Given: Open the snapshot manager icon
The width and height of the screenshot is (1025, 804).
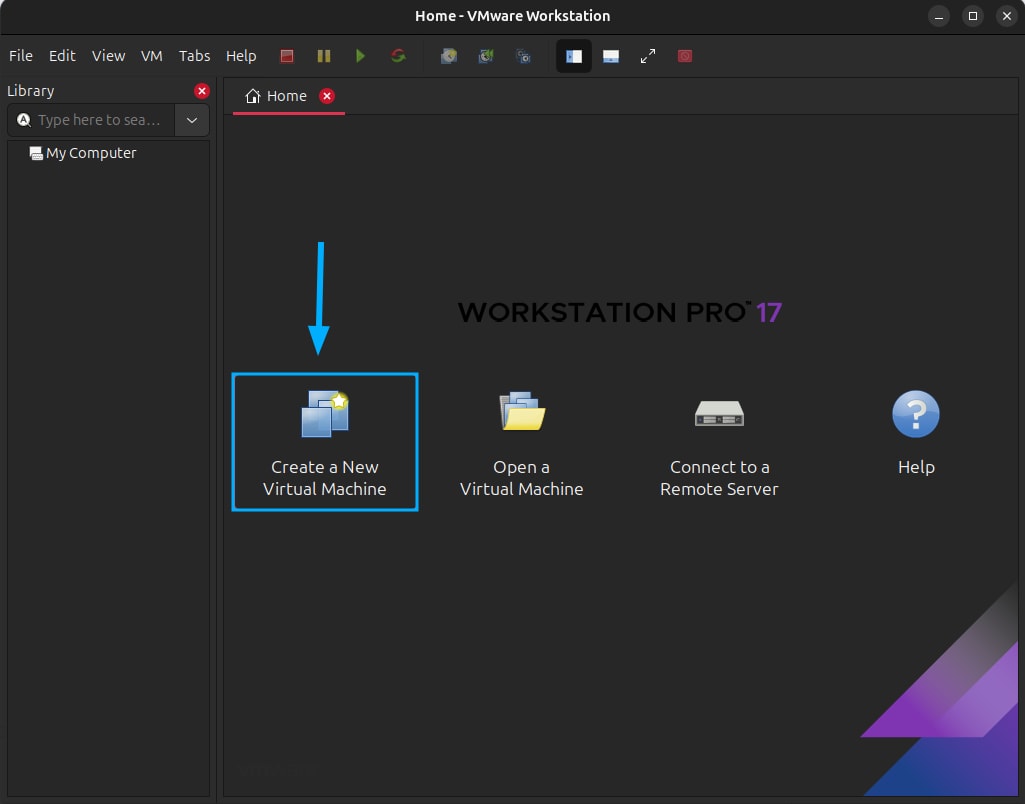Looking at the screenshot, I should pyautogui.click(x=523, y=56).
